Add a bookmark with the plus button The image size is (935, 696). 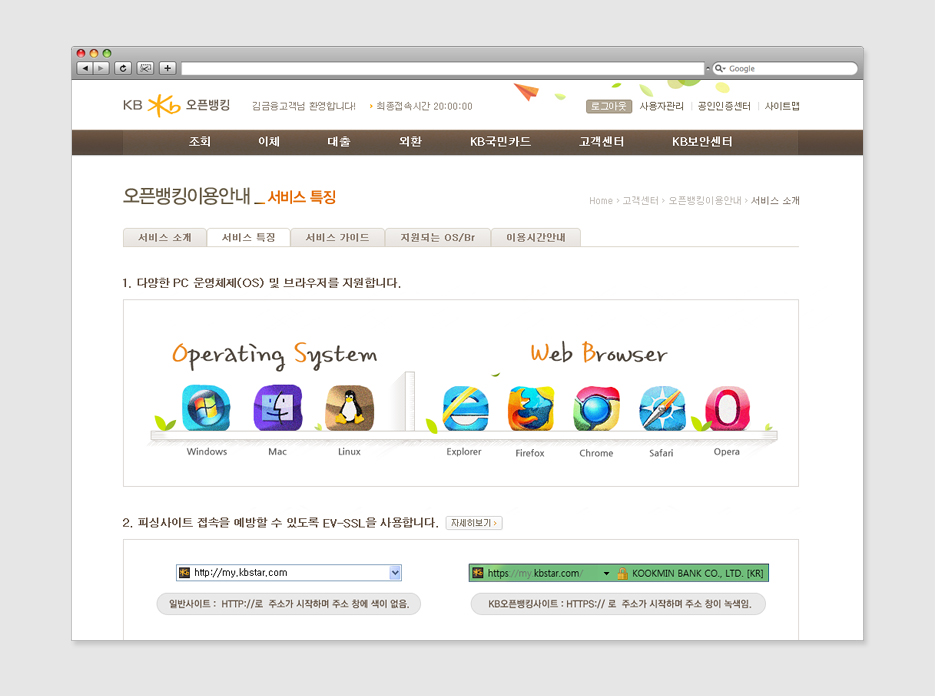pos(168,68)
